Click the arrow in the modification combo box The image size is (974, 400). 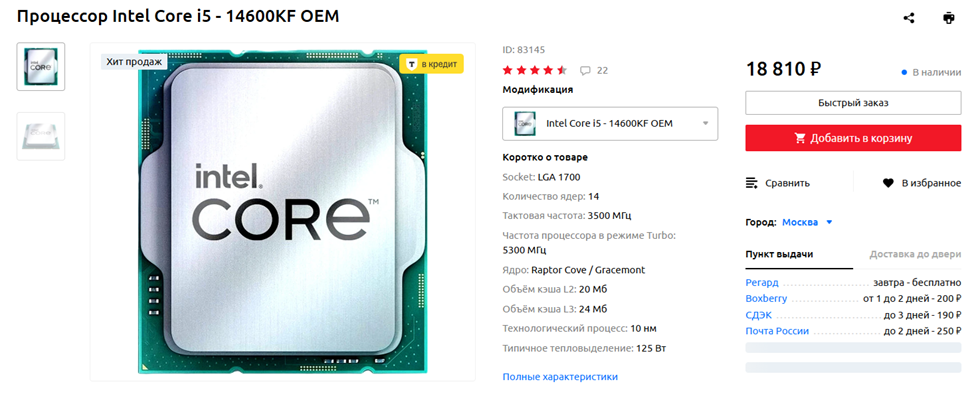705,124
